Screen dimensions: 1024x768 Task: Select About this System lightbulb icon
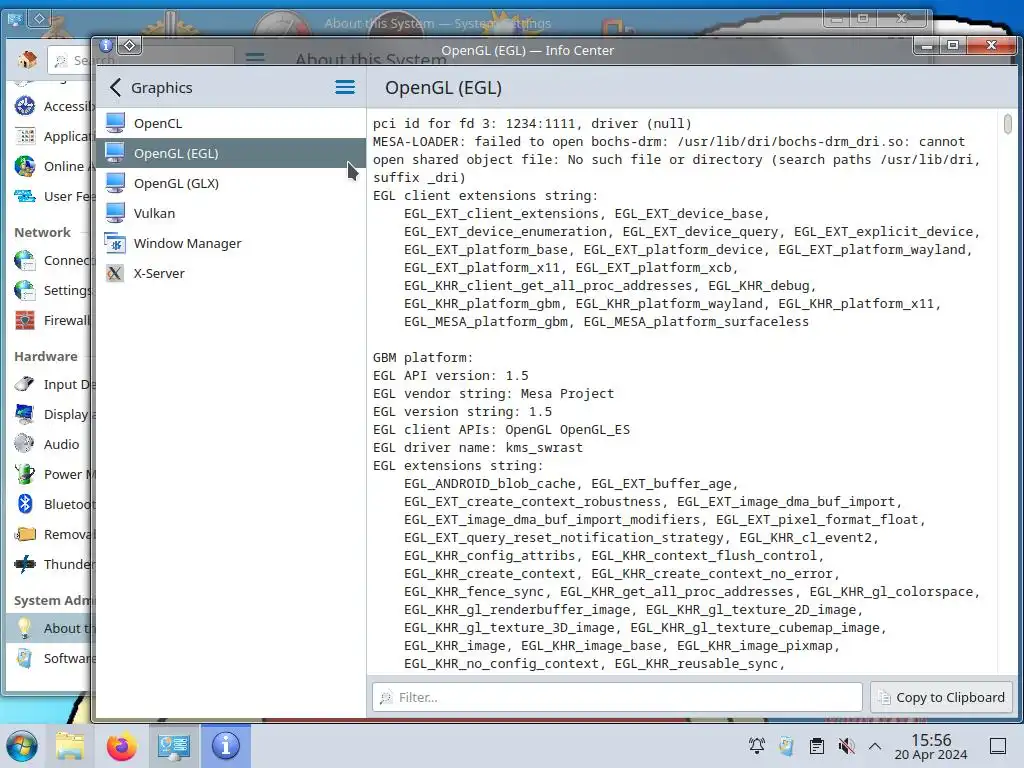(x=25, y=628)
